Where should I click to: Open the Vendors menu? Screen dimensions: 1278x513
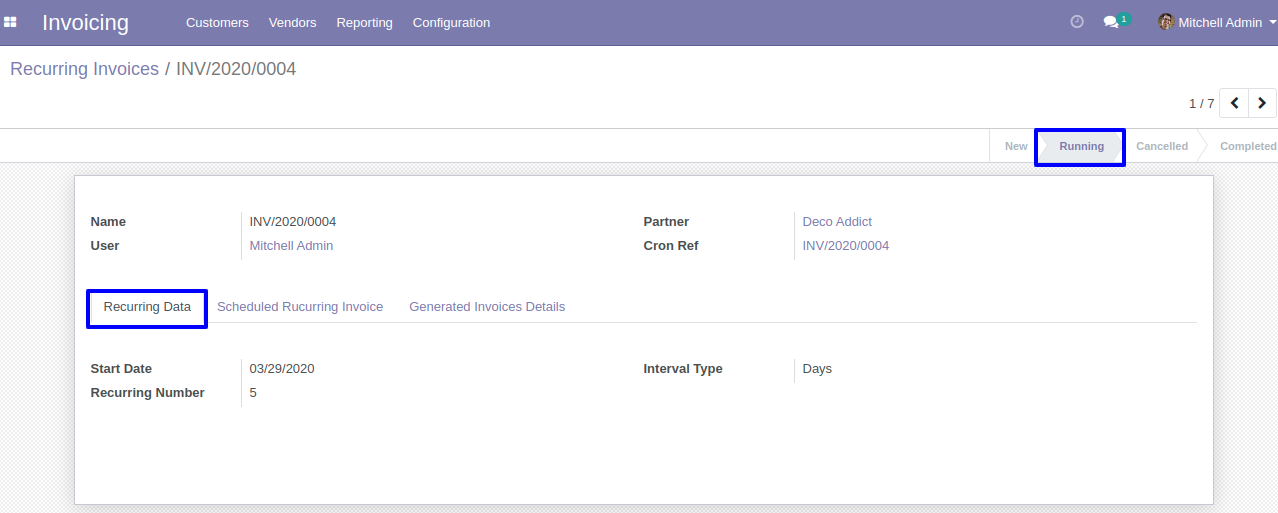[x=293, y=22]
